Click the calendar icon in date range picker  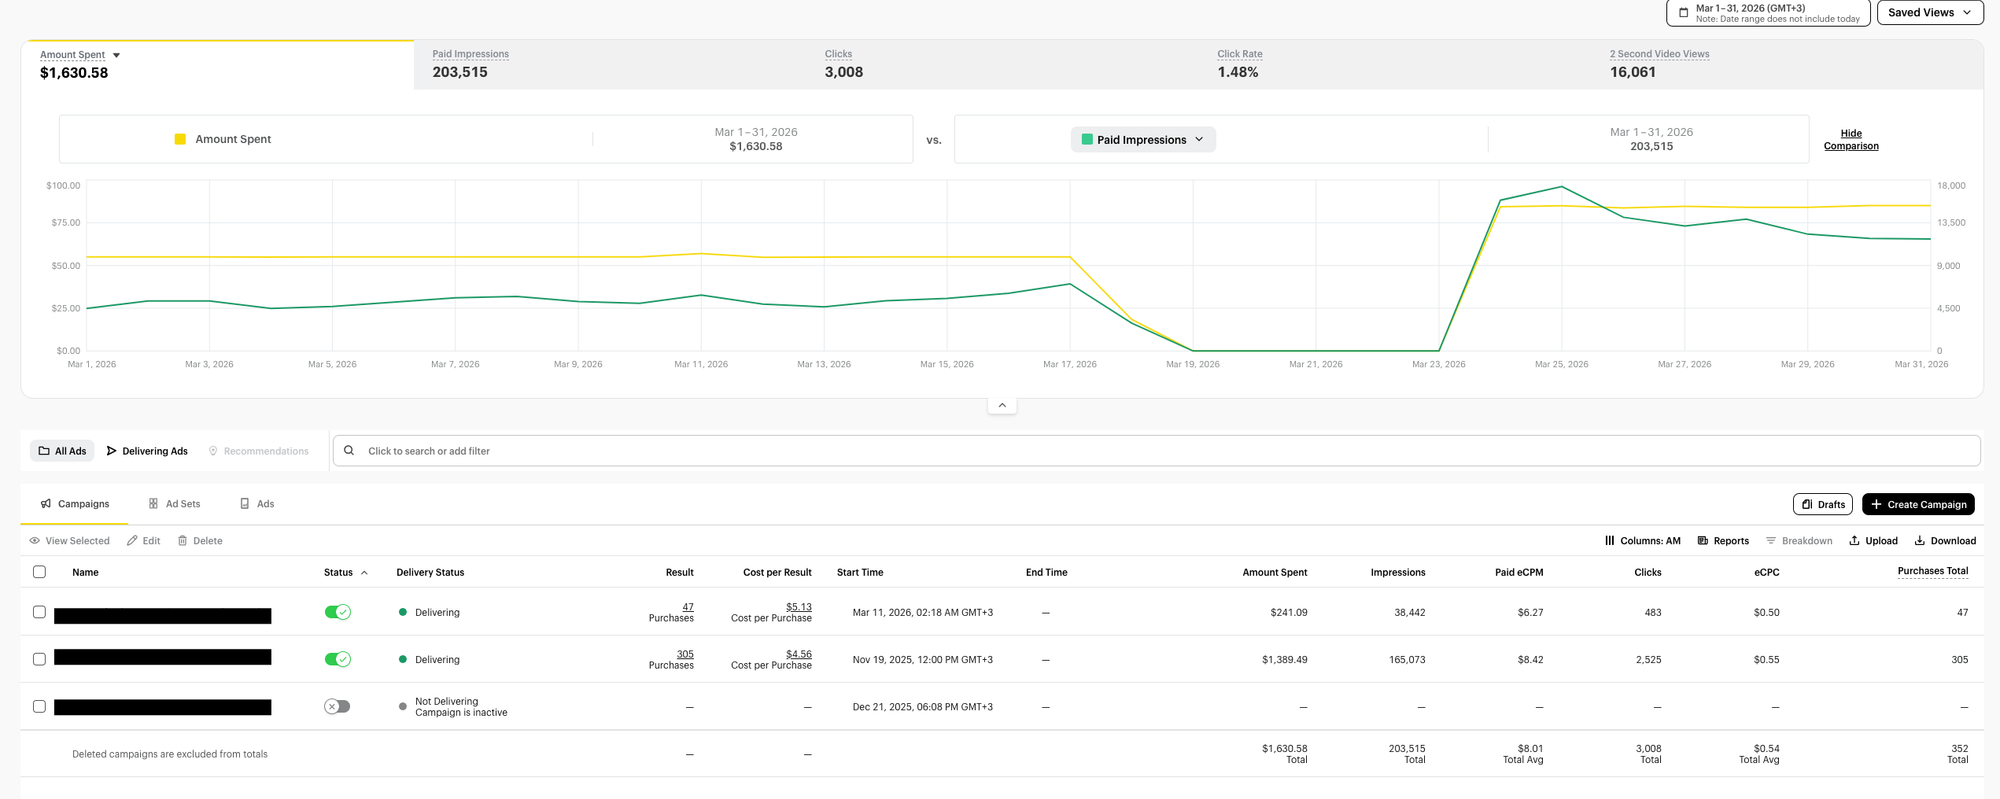[1683, 13]
